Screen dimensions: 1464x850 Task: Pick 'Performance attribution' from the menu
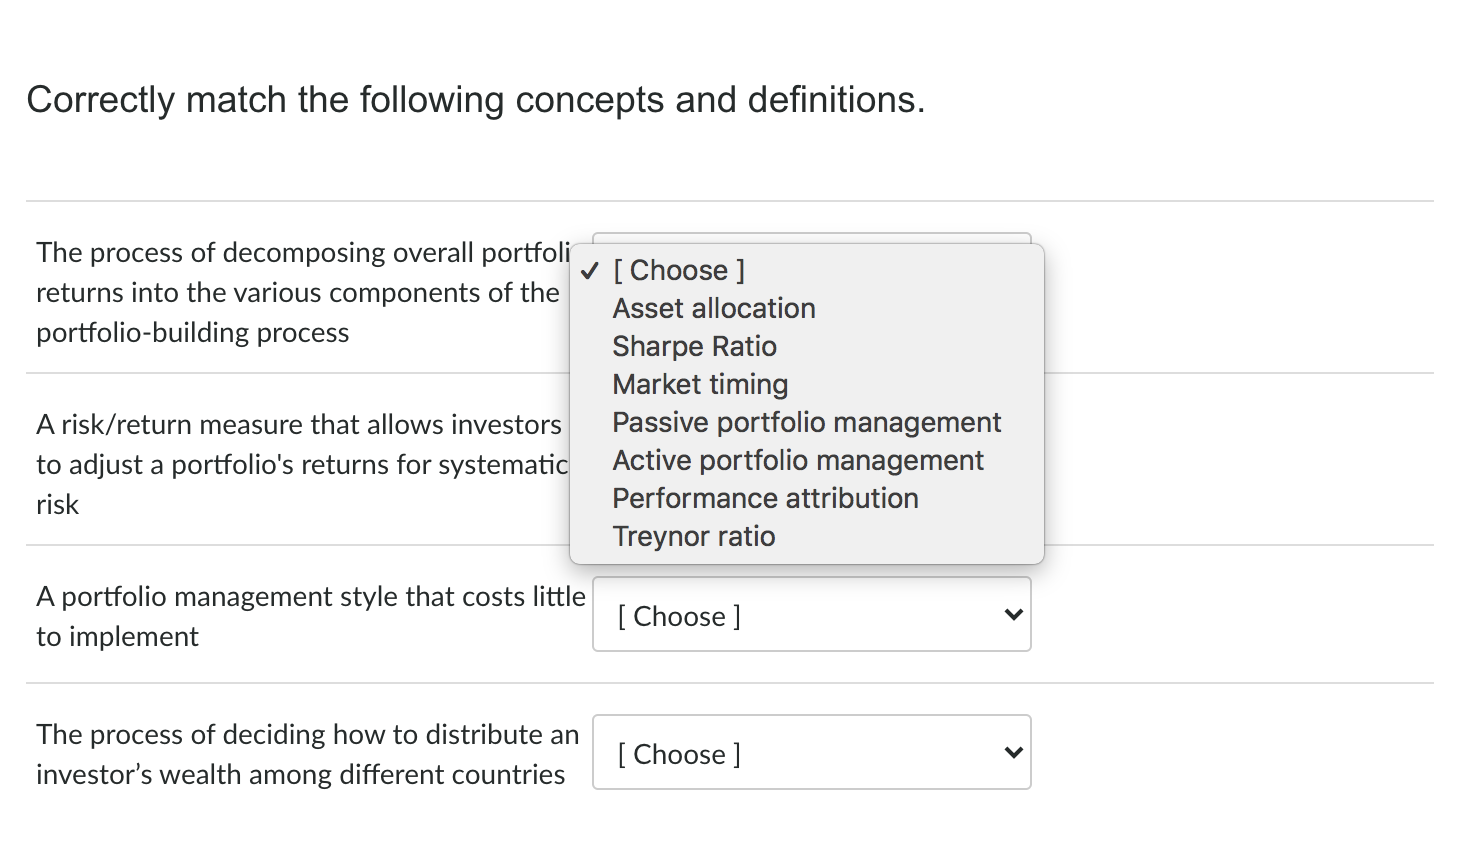click(765, 499)
